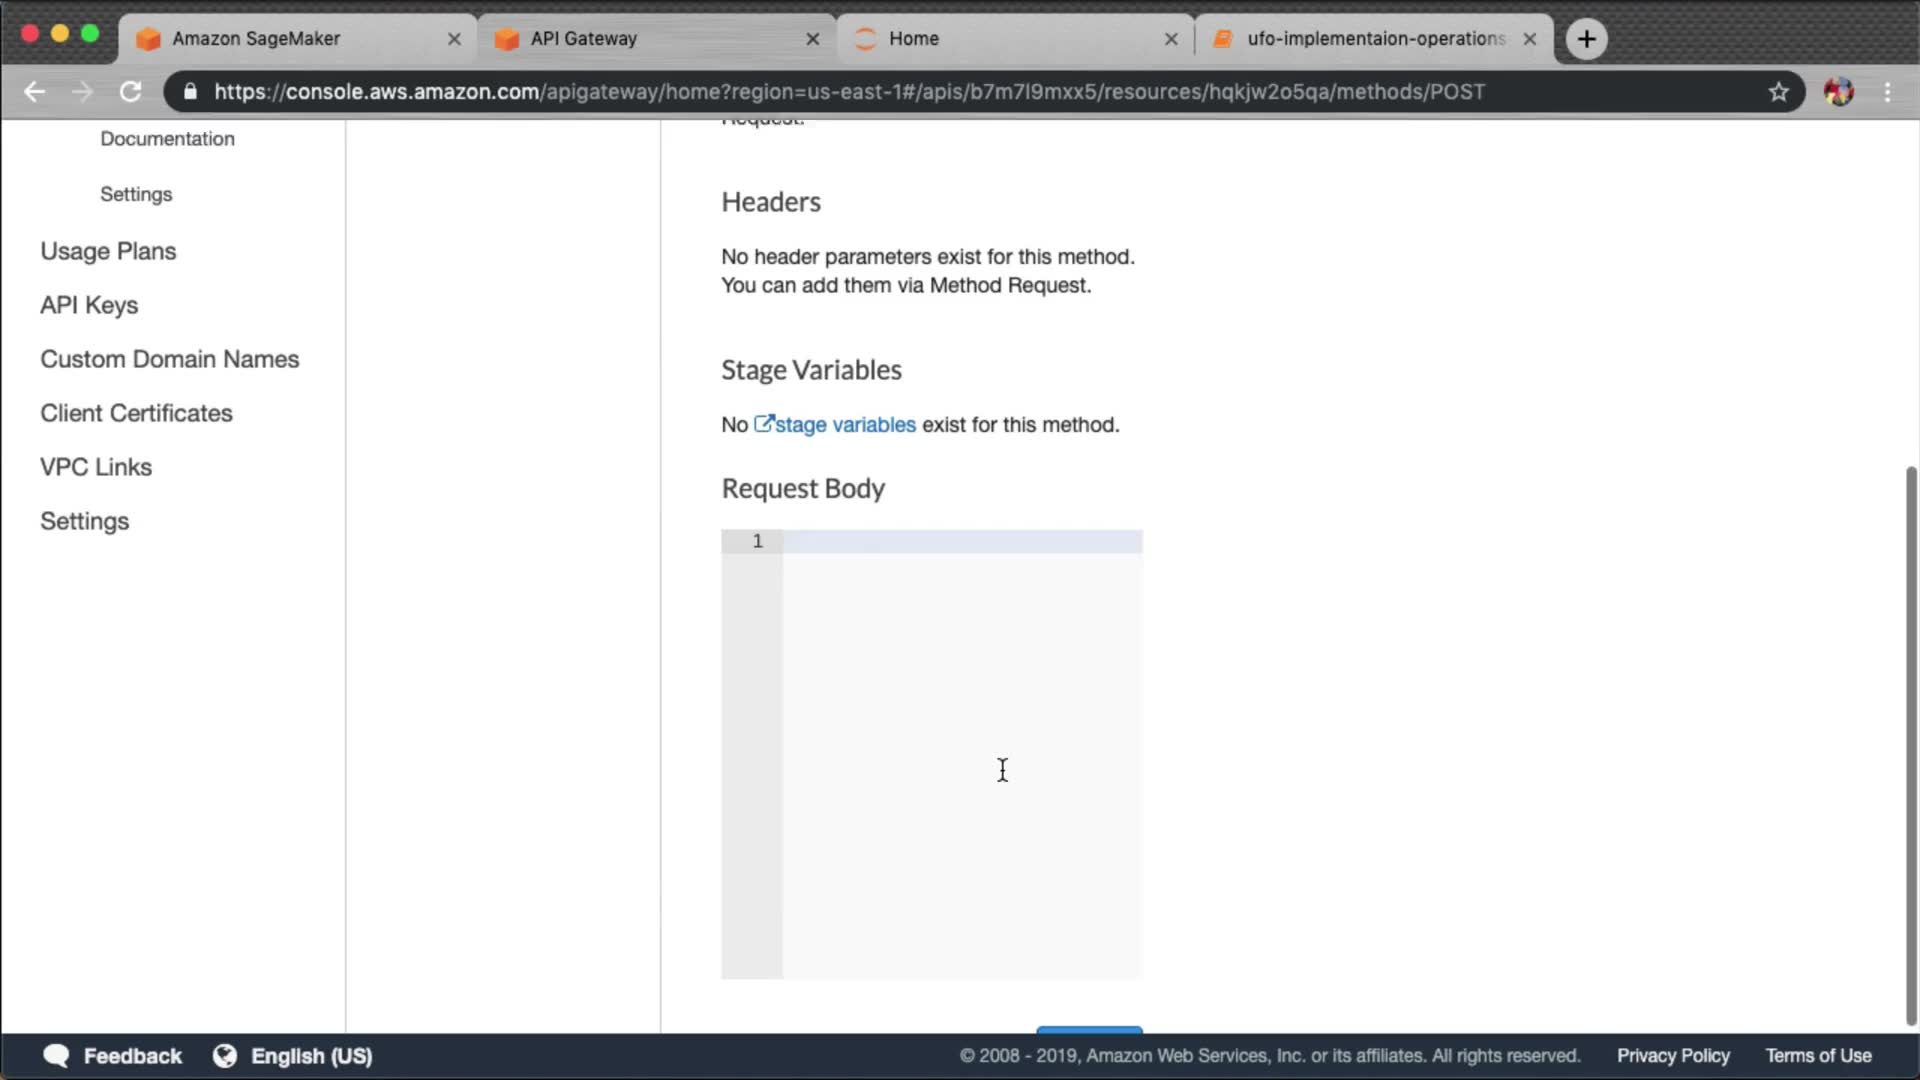Click the browser back arrow
The width and height of the screenshot is (1920, 1080).
click(x=35, y=92)
